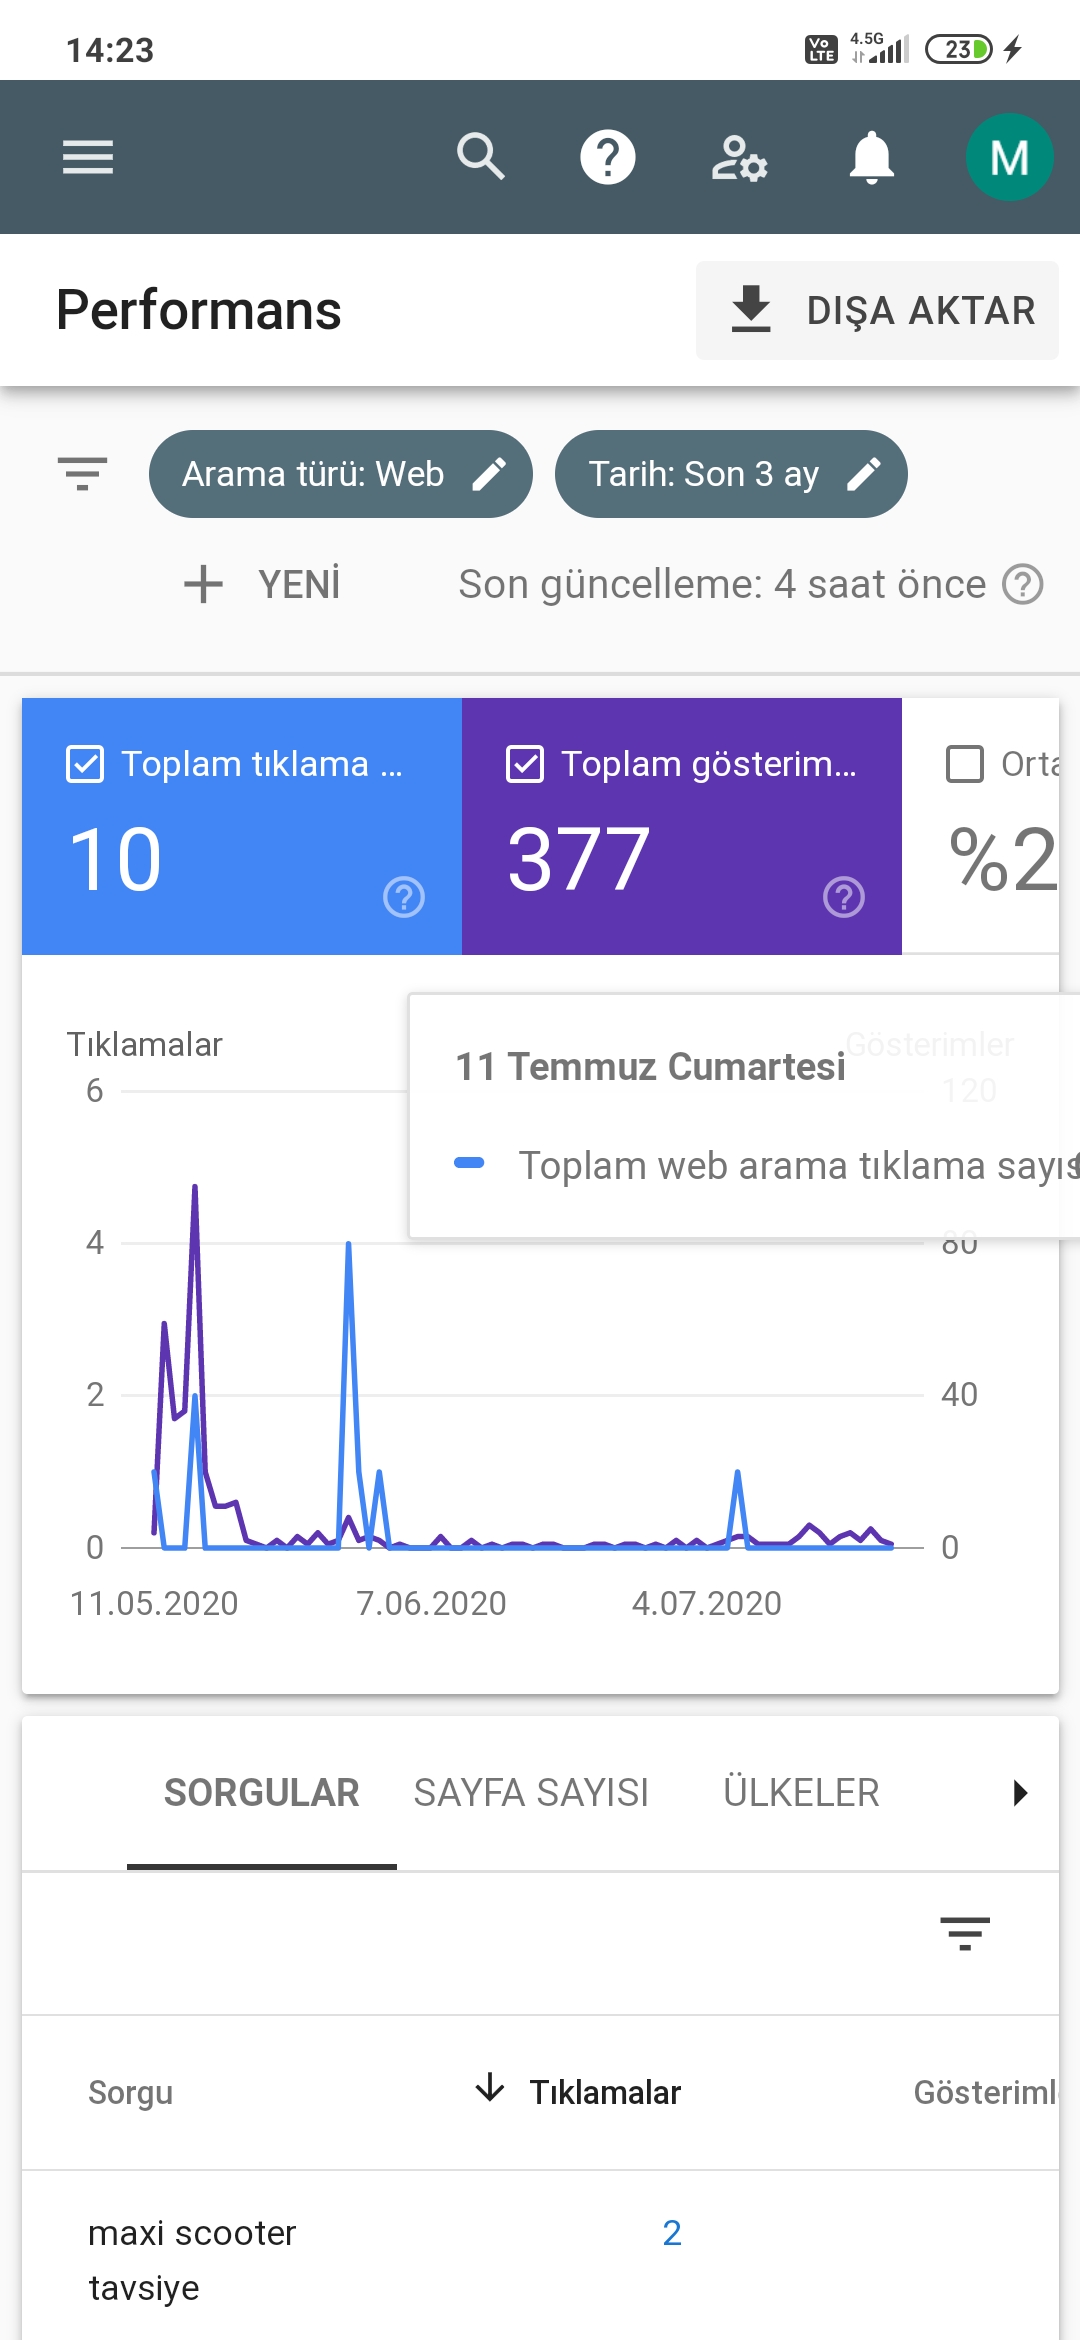Switch to the SAYFA SAYISI tab

[531, 1793]
